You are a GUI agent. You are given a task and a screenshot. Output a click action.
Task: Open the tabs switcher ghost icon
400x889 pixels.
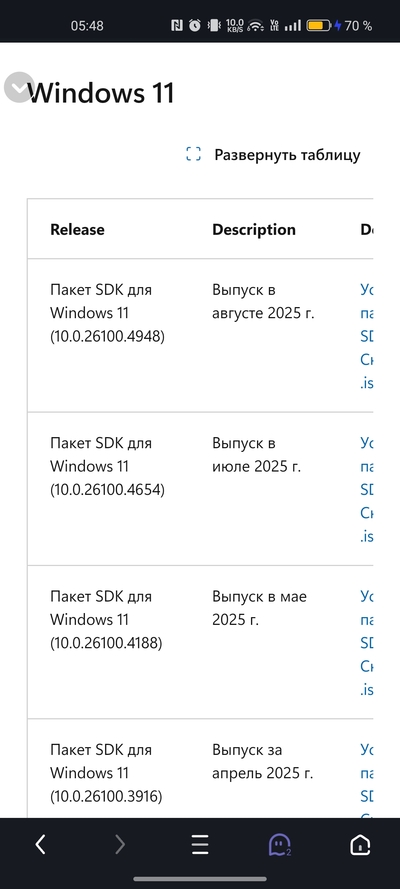pos(280,845)
